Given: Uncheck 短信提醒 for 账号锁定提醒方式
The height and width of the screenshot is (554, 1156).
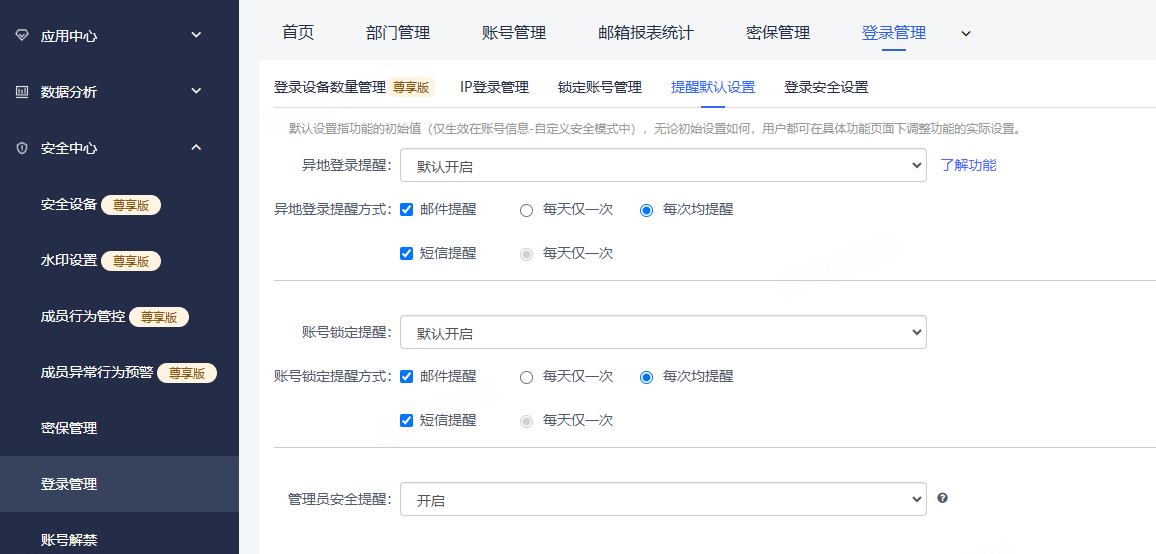Looking at the screenshot, I should 406,420.
